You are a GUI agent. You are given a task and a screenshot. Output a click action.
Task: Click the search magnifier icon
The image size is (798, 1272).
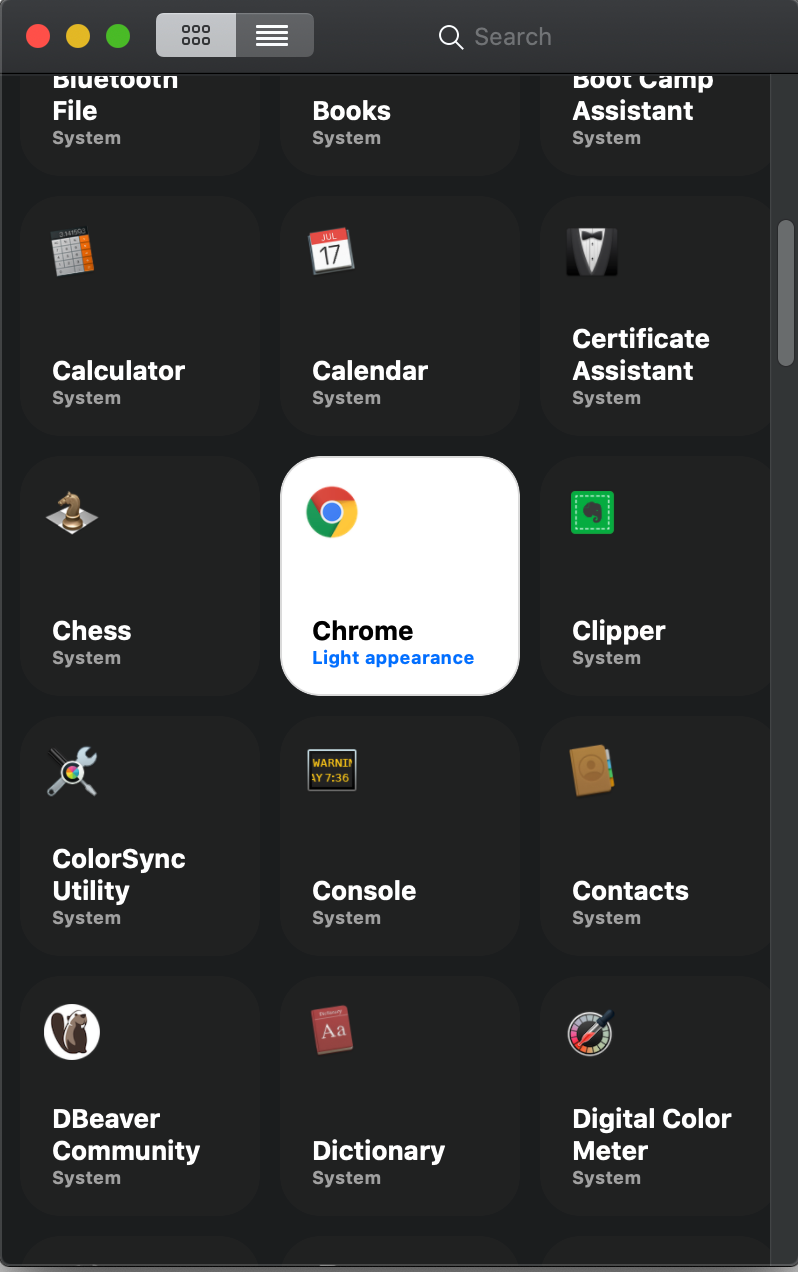point(451,38)
